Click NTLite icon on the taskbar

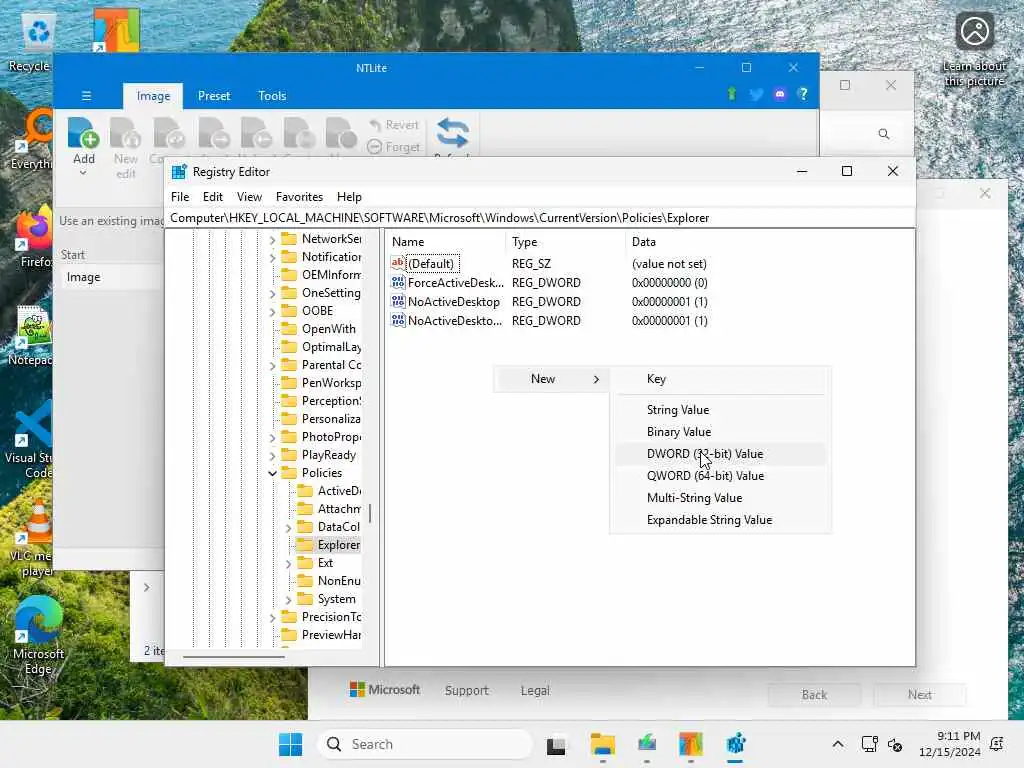tap(690, 744)
